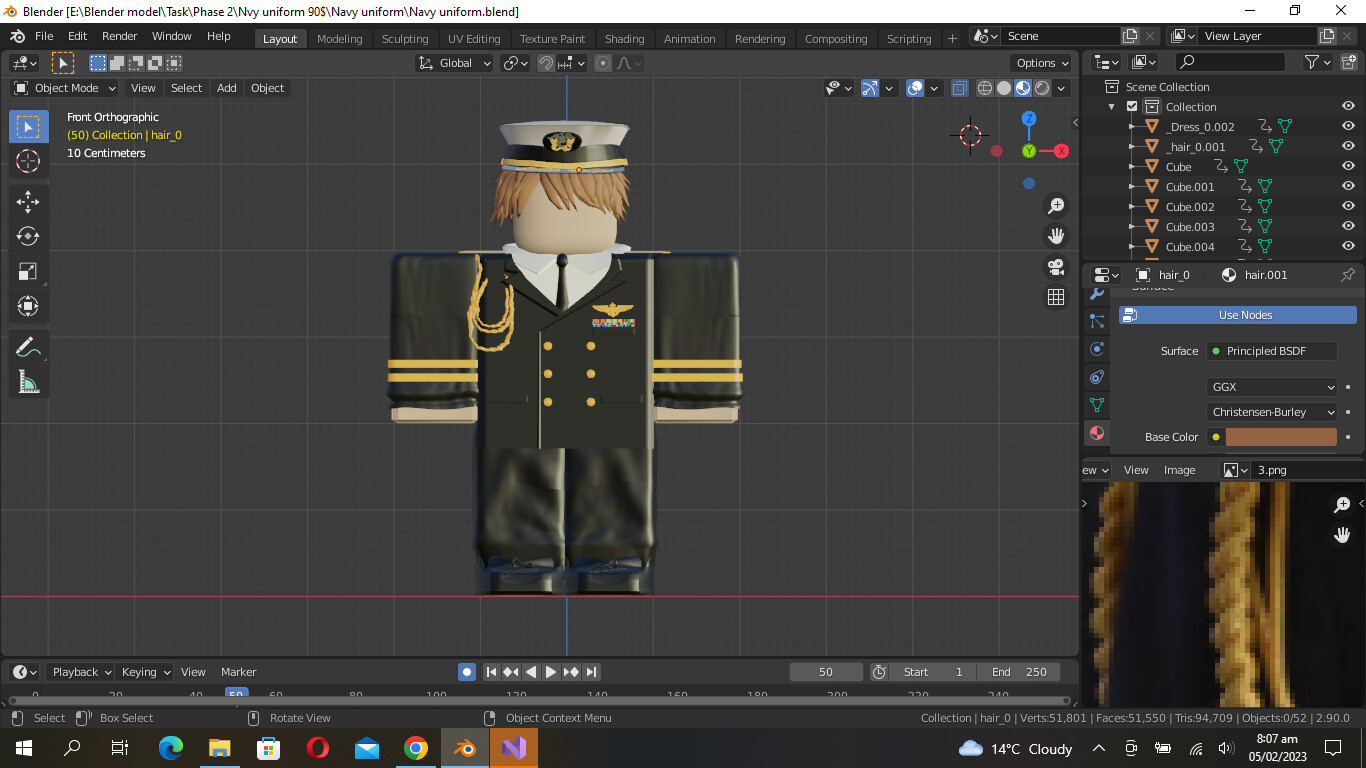Expand the Christensen-Burley subsurface method dropdown
This screenshot has height=768, width=1366.
tap(1272, 412)
